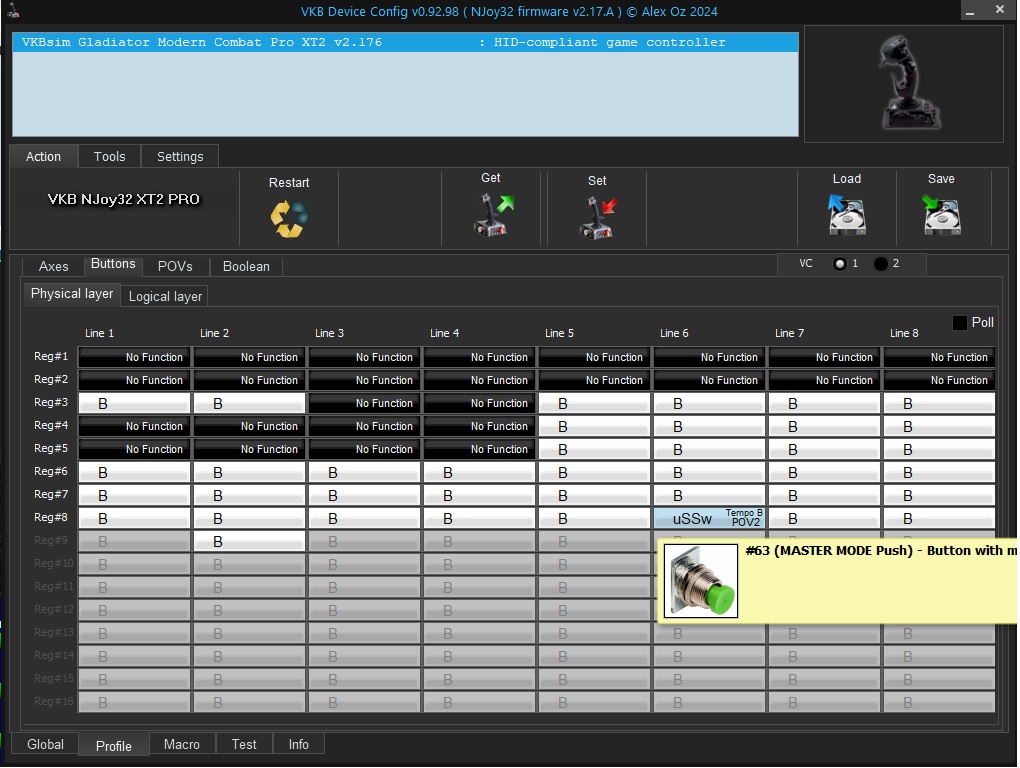
Task: Click Reg#4 Line 5 B button cell
Action: [595, 426]
